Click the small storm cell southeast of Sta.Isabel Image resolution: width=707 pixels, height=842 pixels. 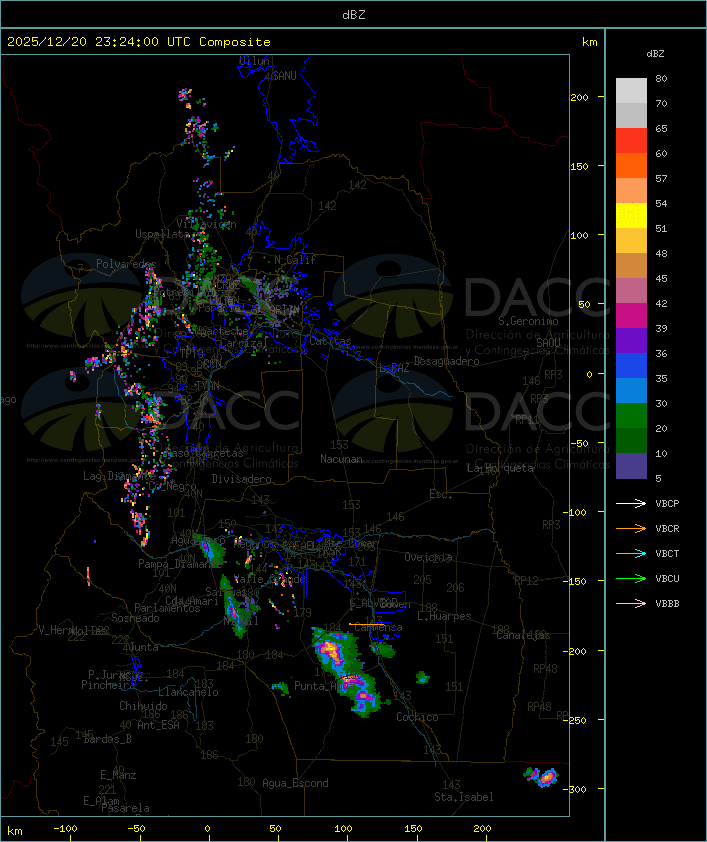(x=541, y=776)
